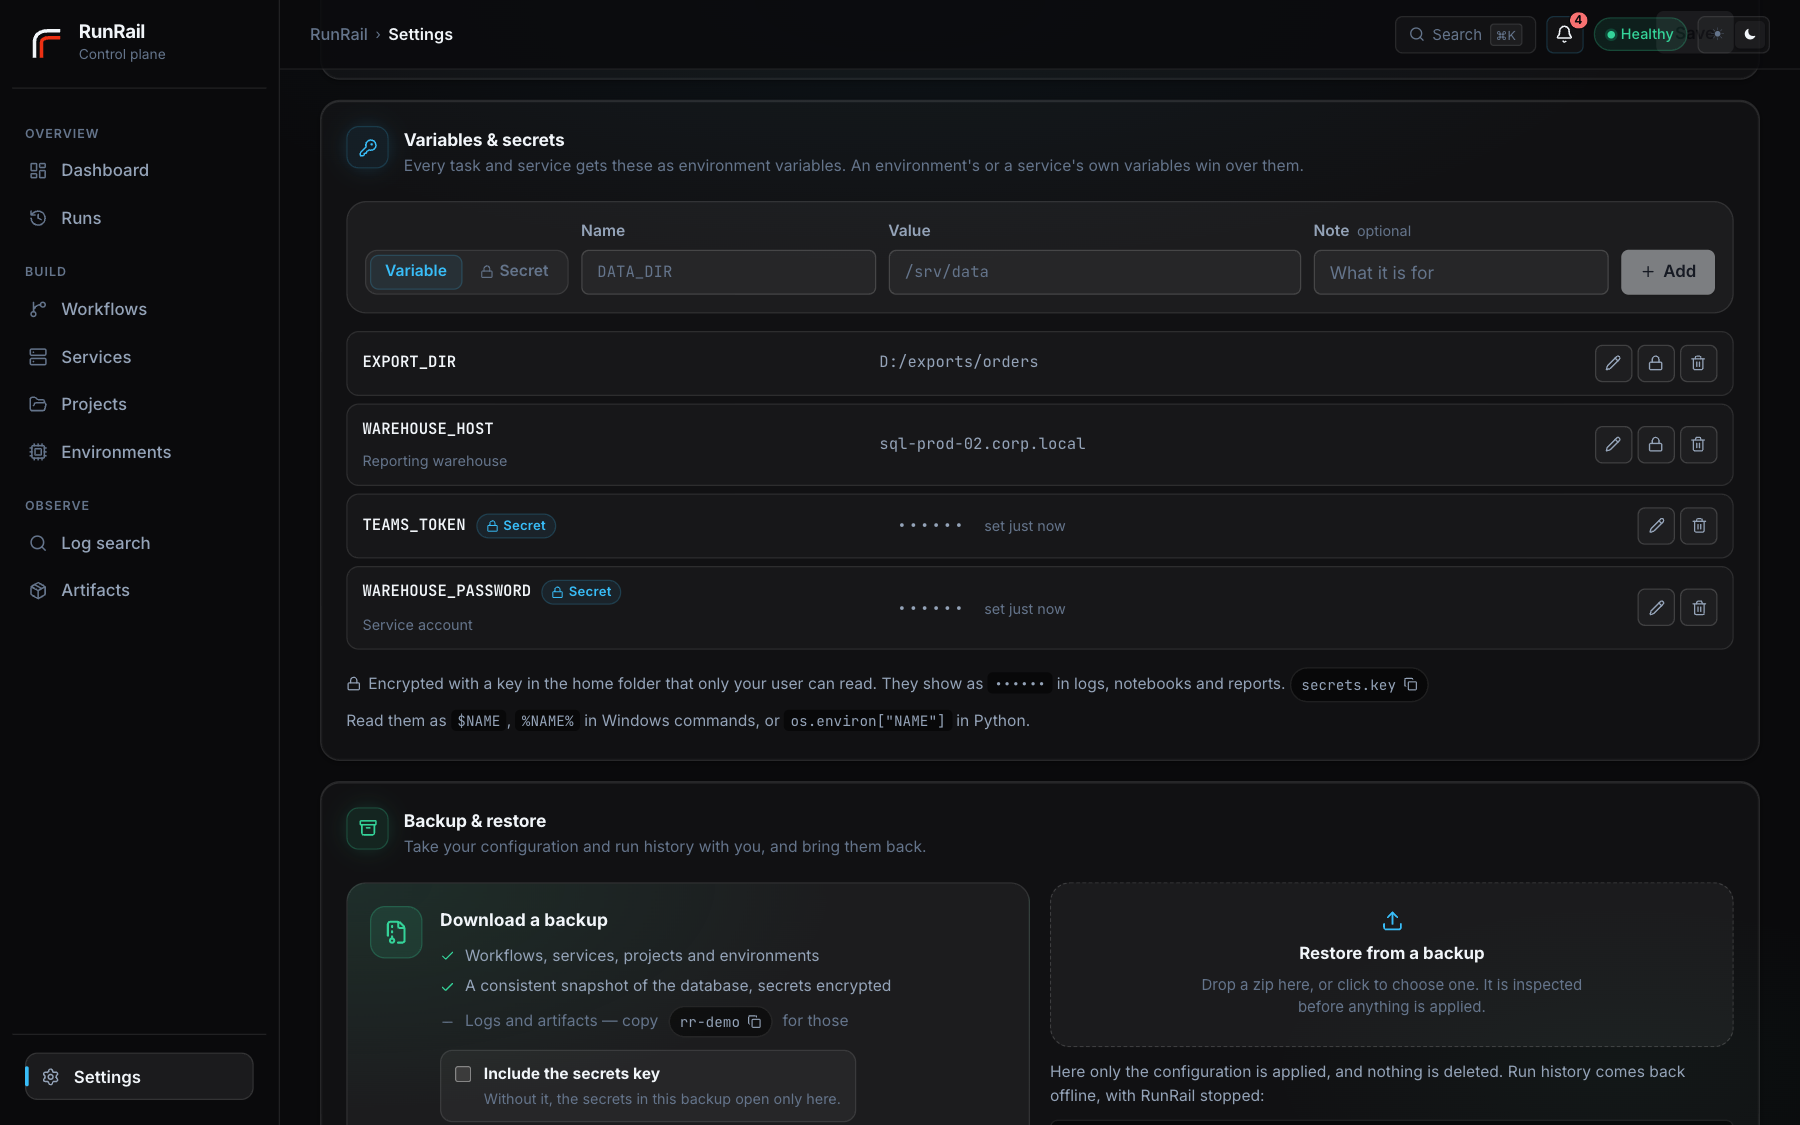Click the Restore from a backup dropzone

[1391, 964]
